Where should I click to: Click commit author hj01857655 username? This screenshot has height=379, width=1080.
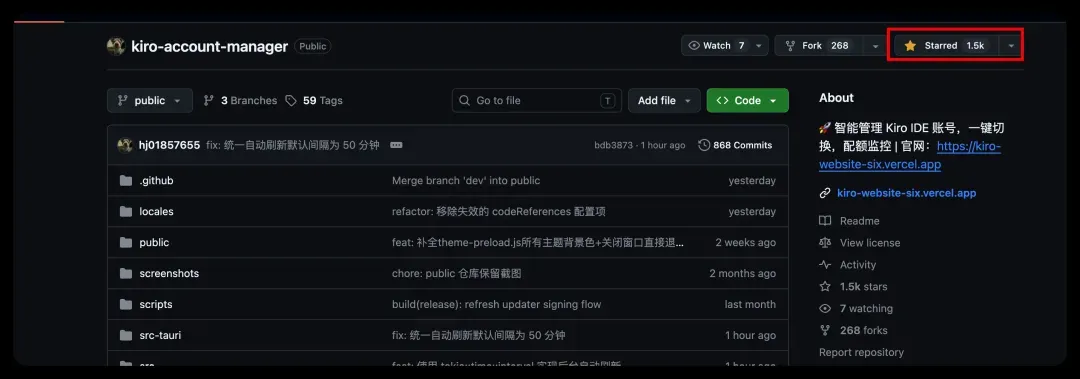(x=169, y=145)
